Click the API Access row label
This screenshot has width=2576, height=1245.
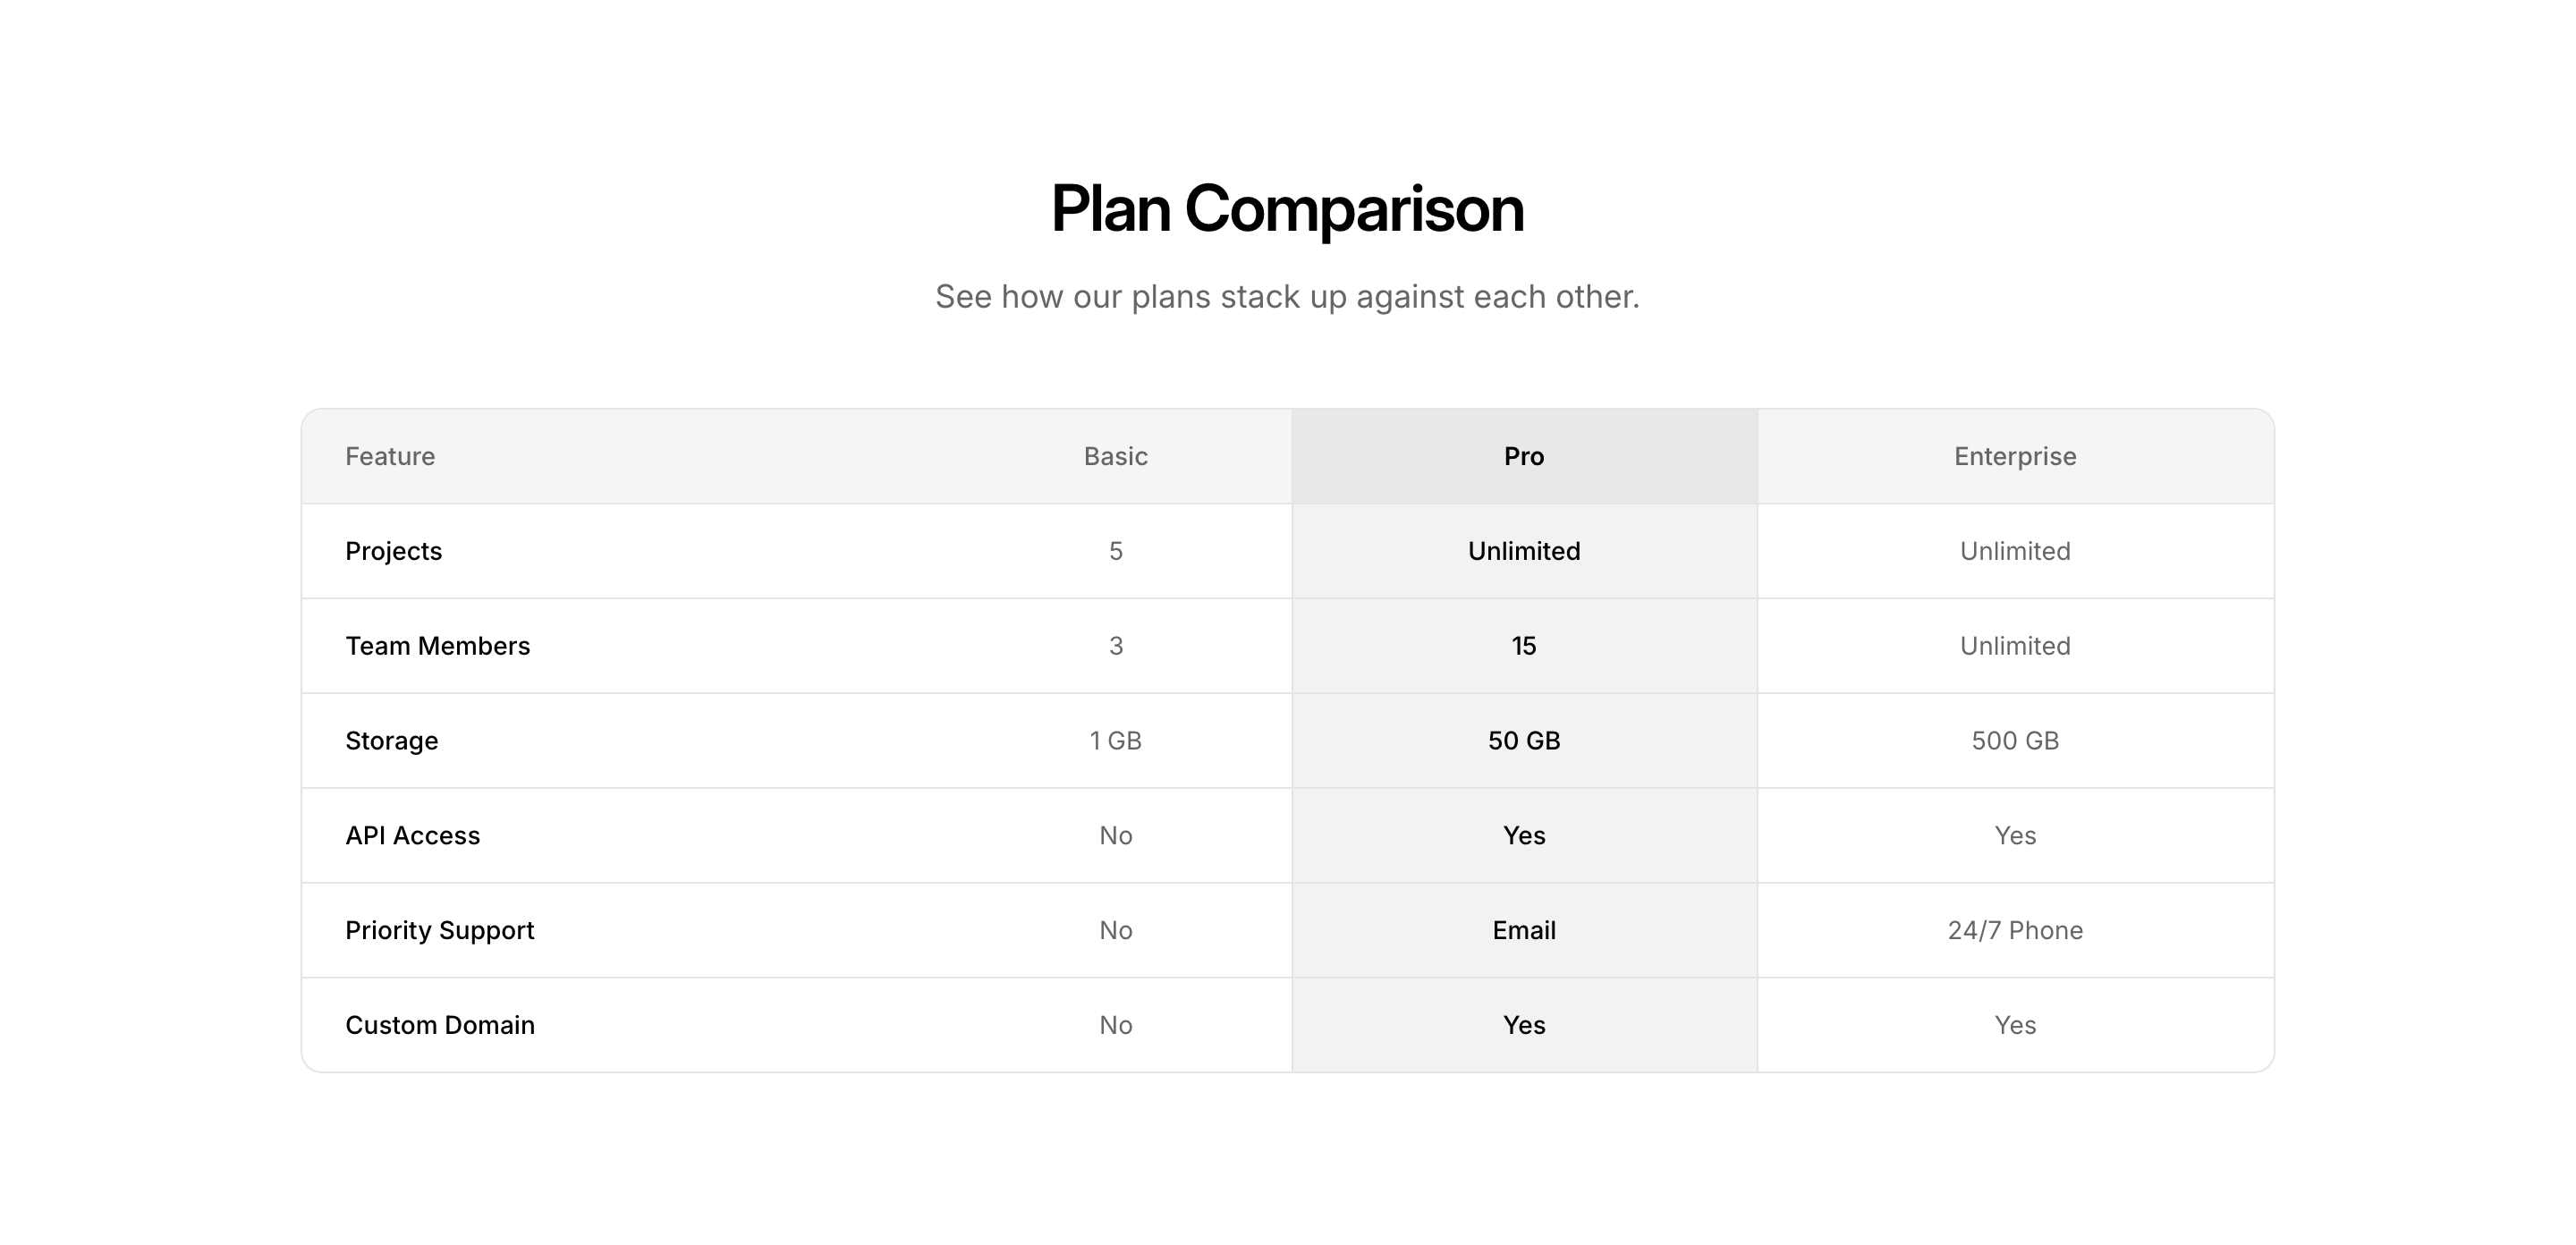tap(412, 836)
